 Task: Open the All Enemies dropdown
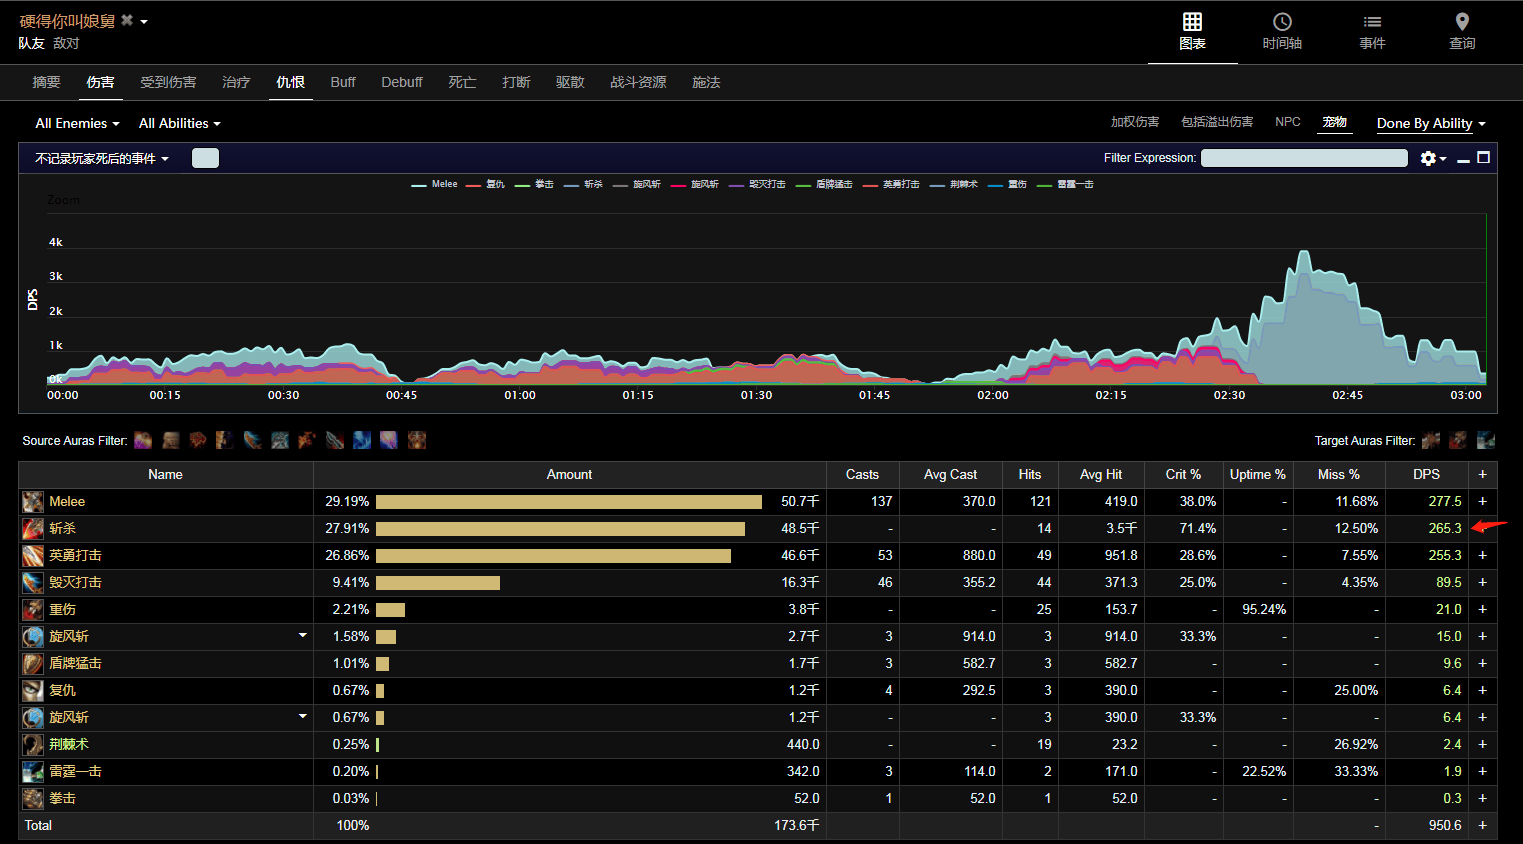click(x=77, y=124)
